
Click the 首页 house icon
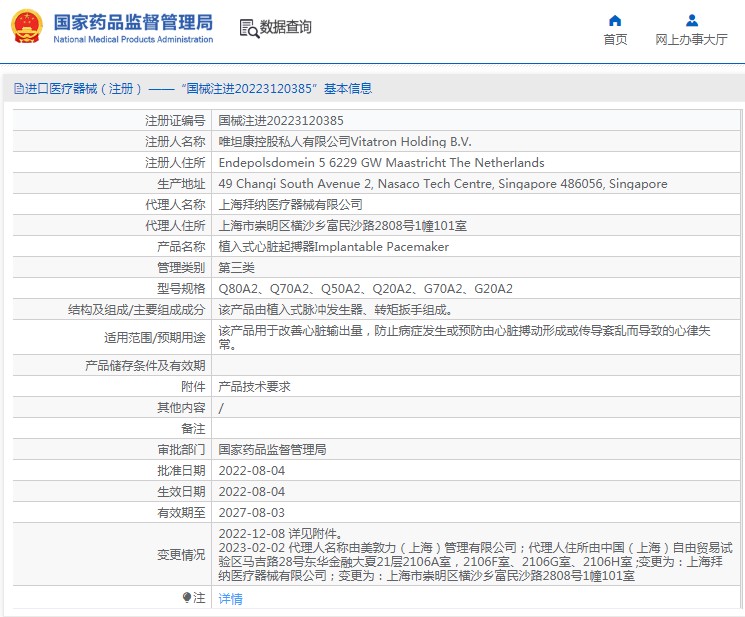click(615, 20)
